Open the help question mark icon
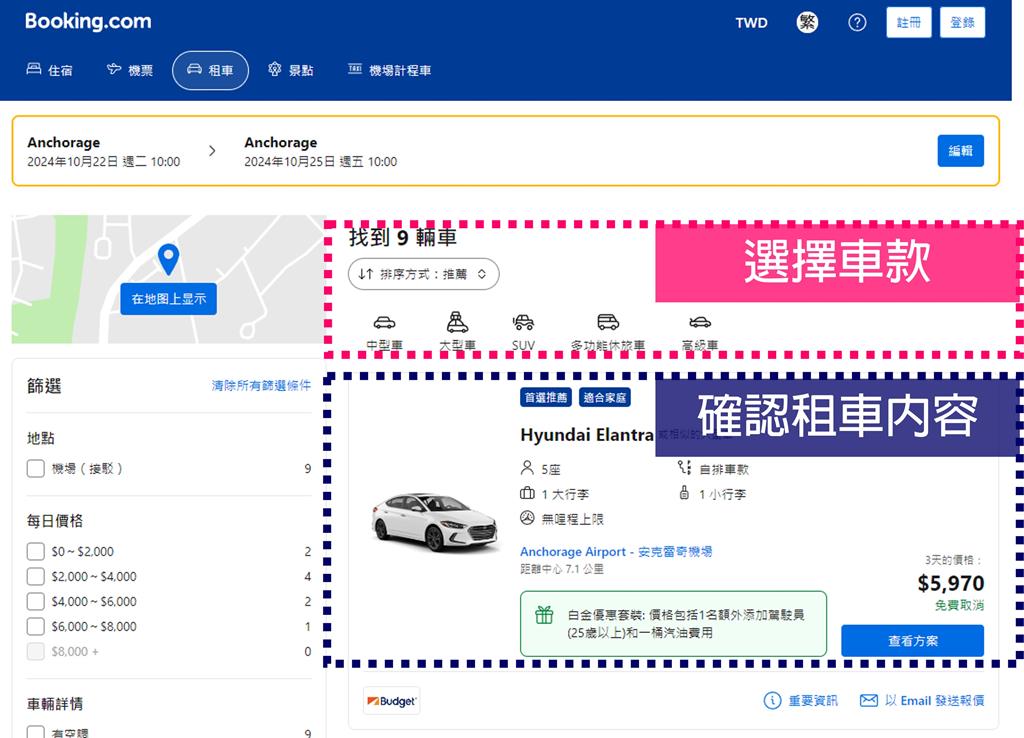Viewport: 1024px width, 738px height. (x=857, y=23)
